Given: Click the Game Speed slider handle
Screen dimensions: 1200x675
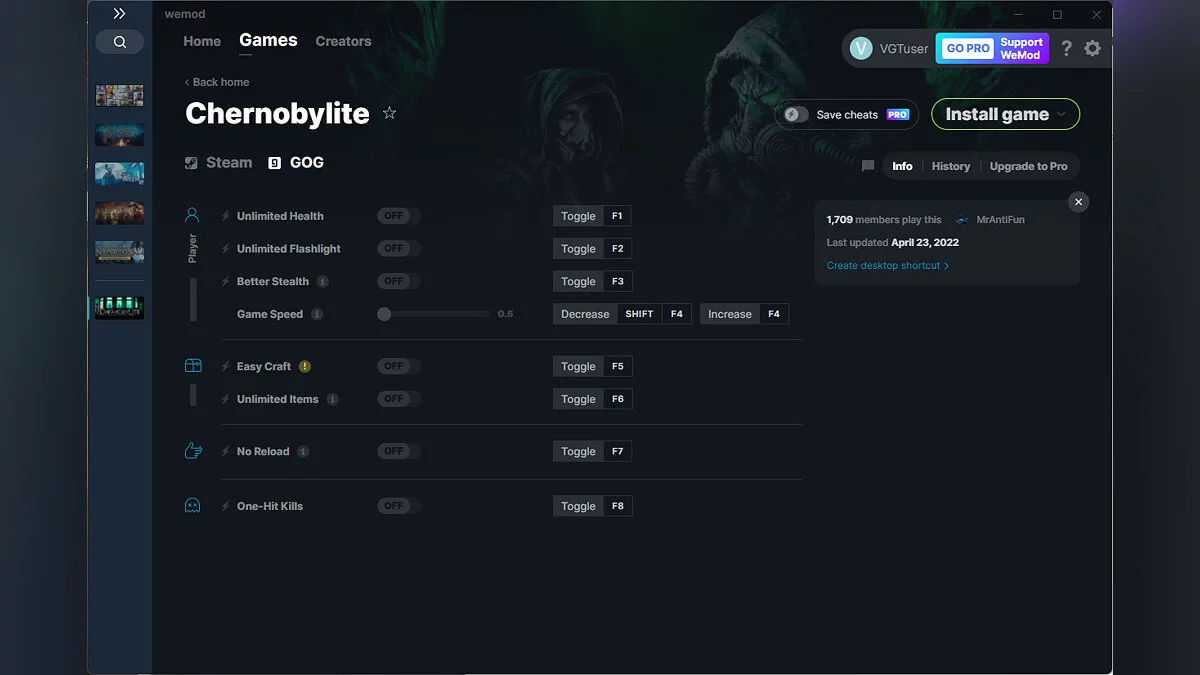Looking at the screenshot, I should click(x=384, y=314).
